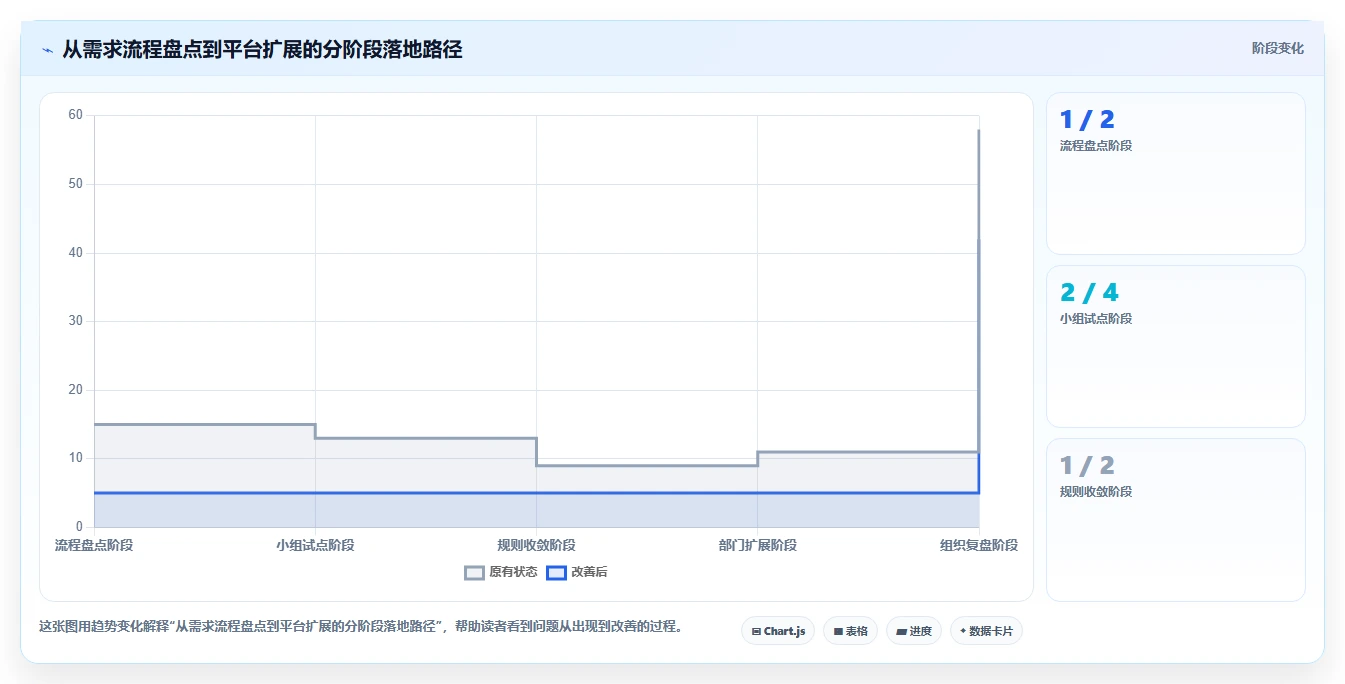Click the cyan 2 / 4 value
Image resolution: width=1345 pixels, height=684 pixels.
1089,293
